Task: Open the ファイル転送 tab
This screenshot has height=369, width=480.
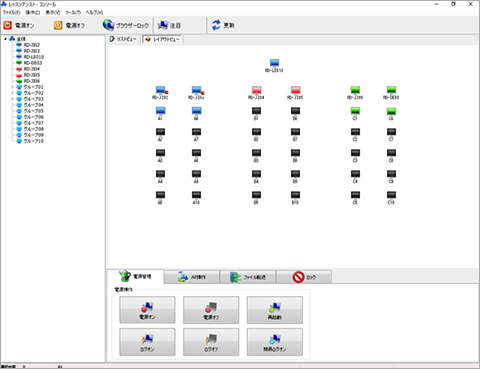Action: [248, 277]
